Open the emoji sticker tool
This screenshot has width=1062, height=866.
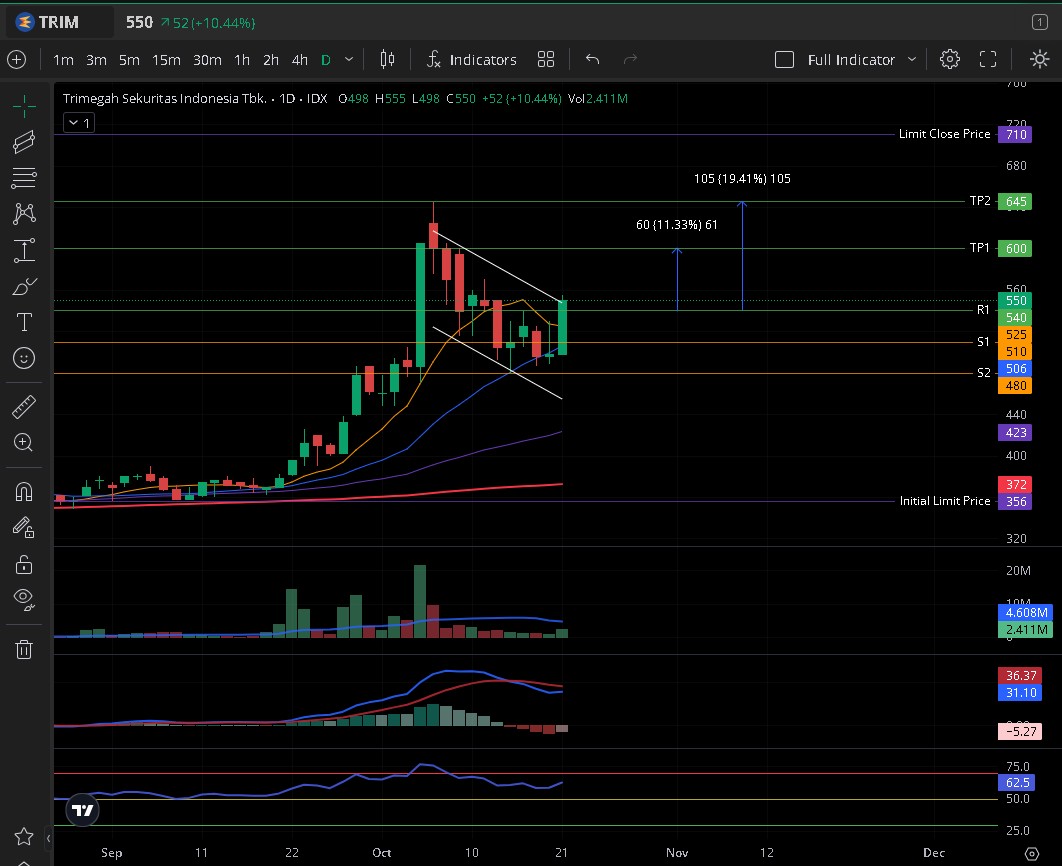click(25, 358)
